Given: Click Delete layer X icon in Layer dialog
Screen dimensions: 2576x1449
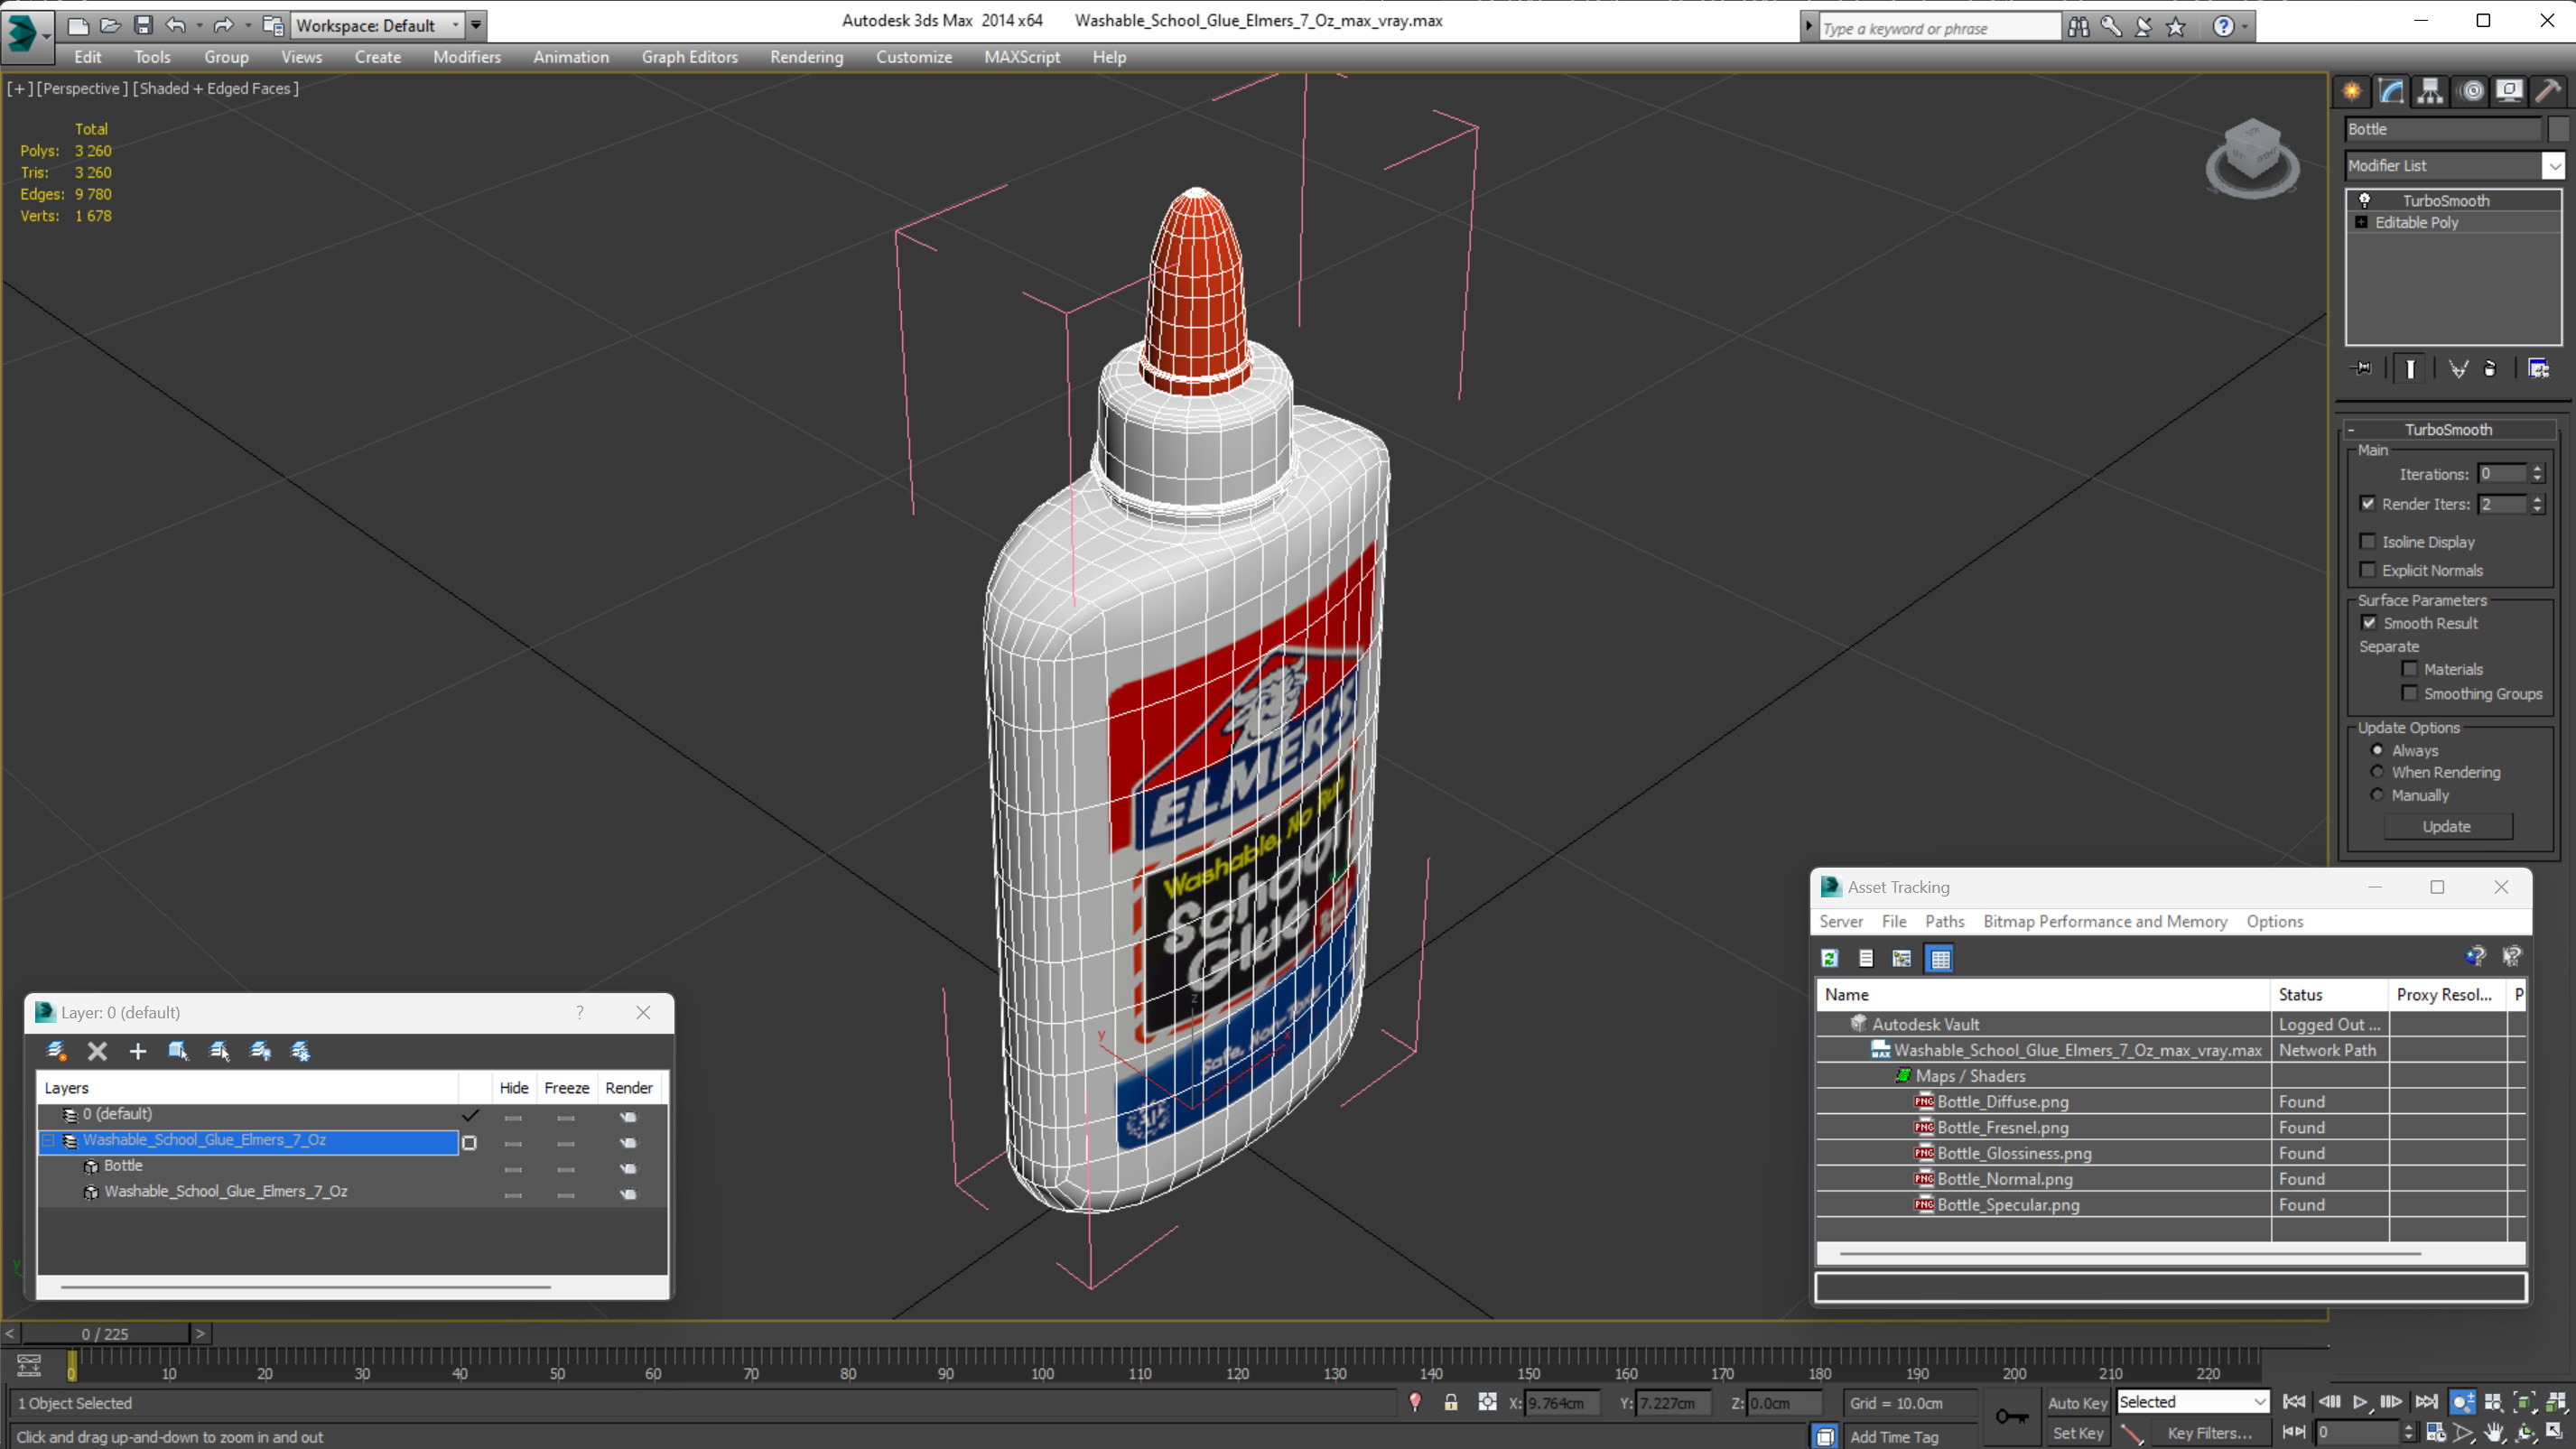Looking at the screenshot, I should tap(97, 1050).
